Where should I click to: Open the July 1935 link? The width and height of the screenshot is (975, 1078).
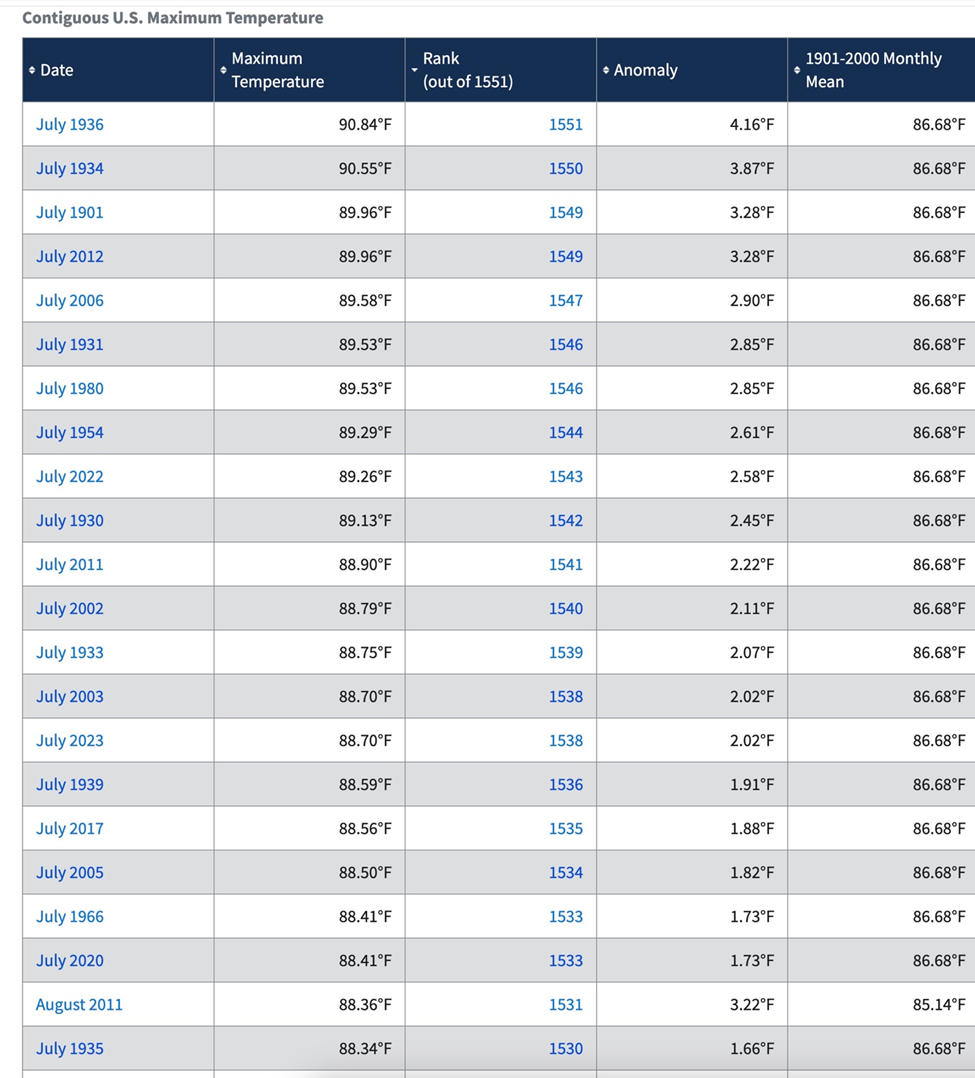(x=69, y=1048)
